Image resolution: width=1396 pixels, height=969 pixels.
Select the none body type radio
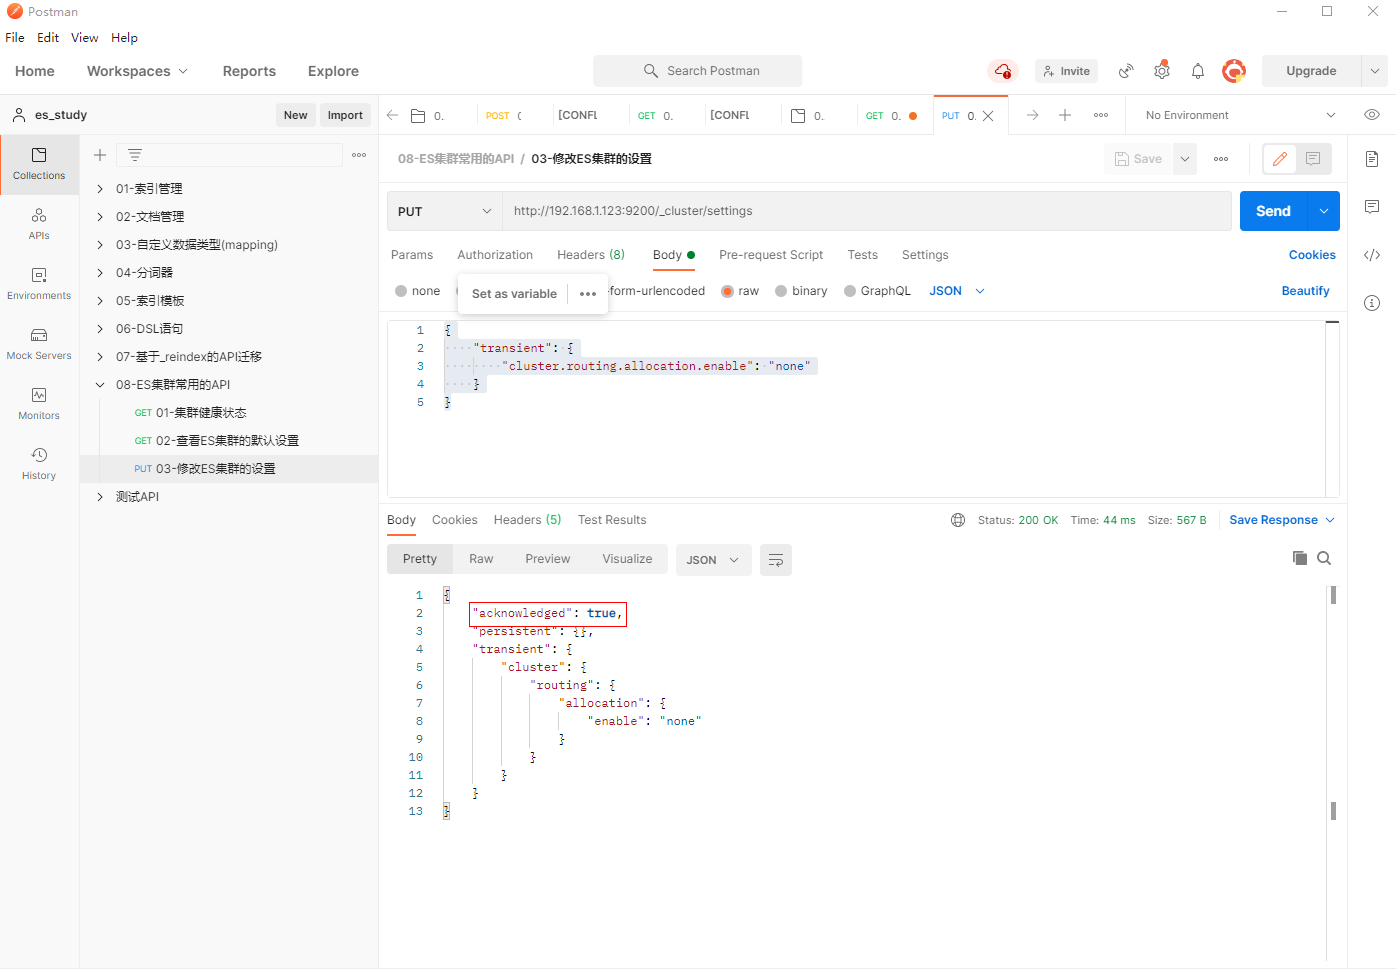(401, 291)
